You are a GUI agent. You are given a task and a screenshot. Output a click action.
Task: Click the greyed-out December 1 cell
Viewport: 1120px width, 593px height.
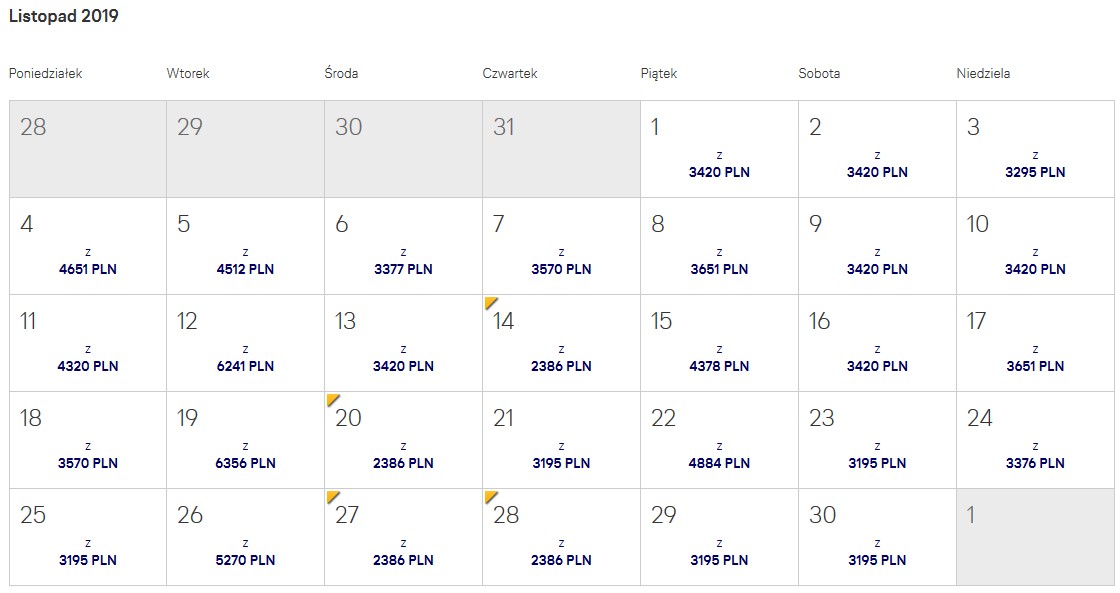tap(1035, 537)
